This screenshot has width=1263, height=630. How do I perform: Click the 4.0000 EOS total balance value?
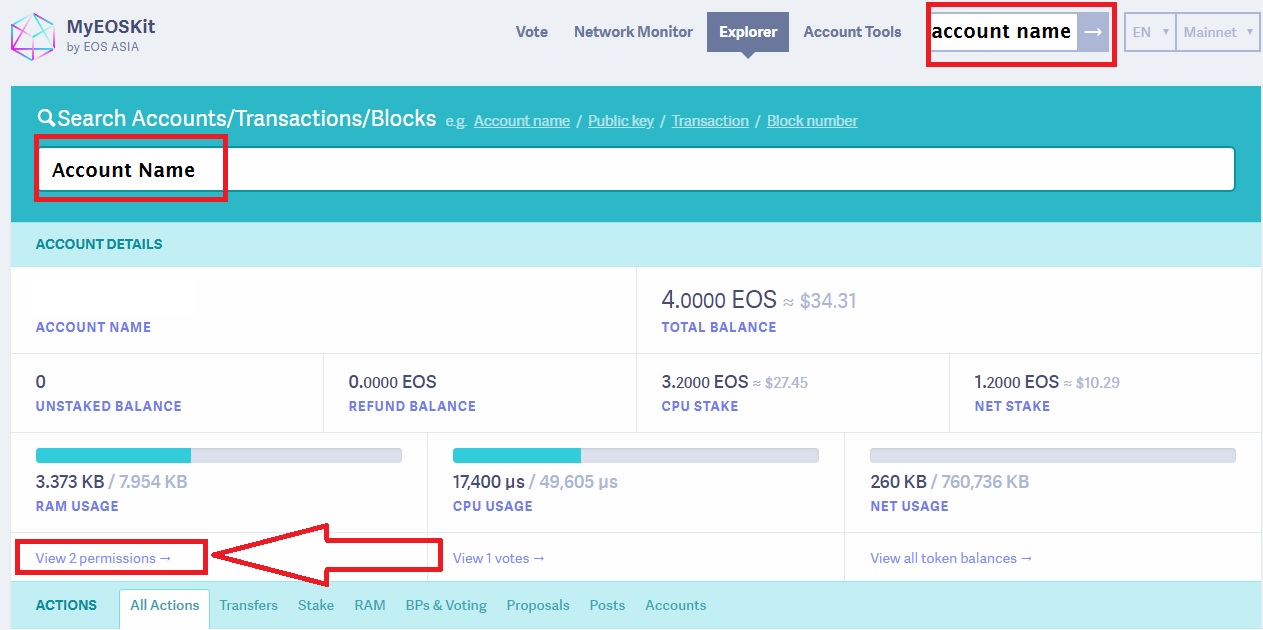(719, 300)
